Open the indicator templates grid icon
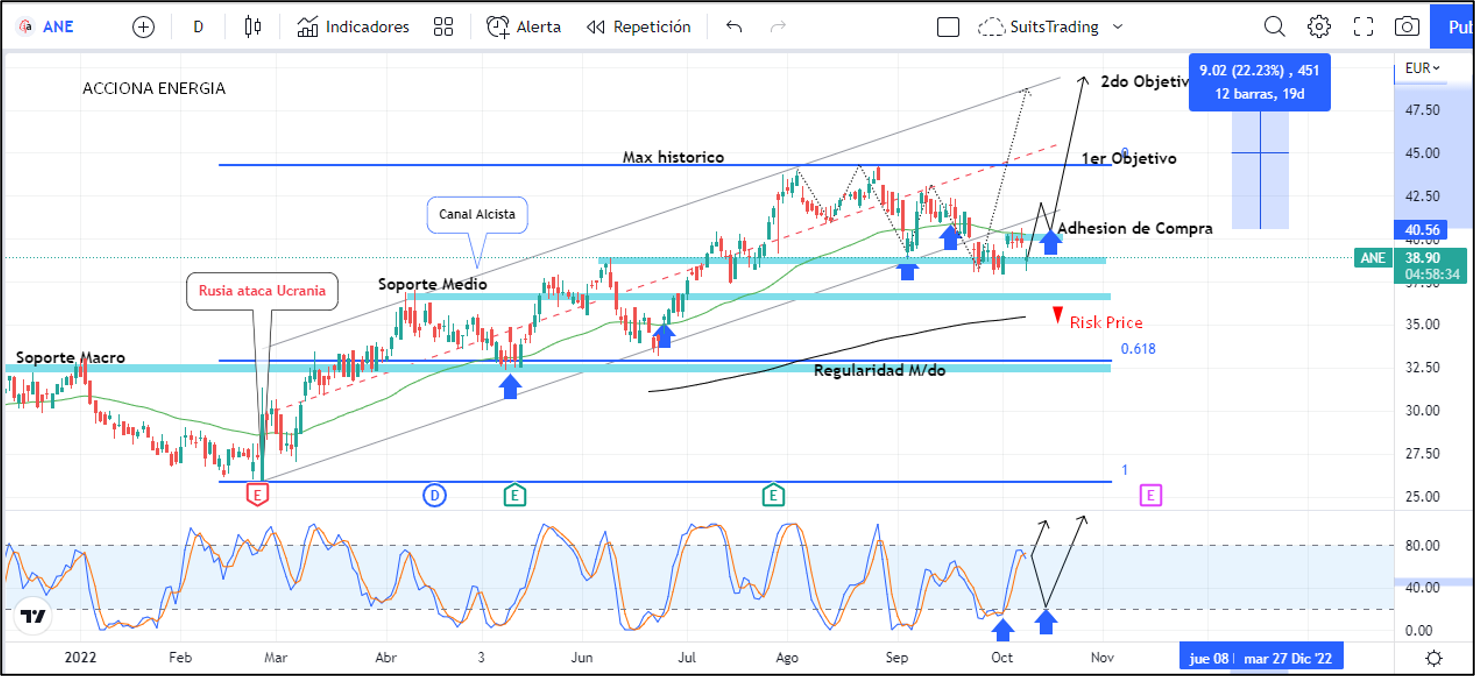This screenshot has height=676, width=1476. 443,27
